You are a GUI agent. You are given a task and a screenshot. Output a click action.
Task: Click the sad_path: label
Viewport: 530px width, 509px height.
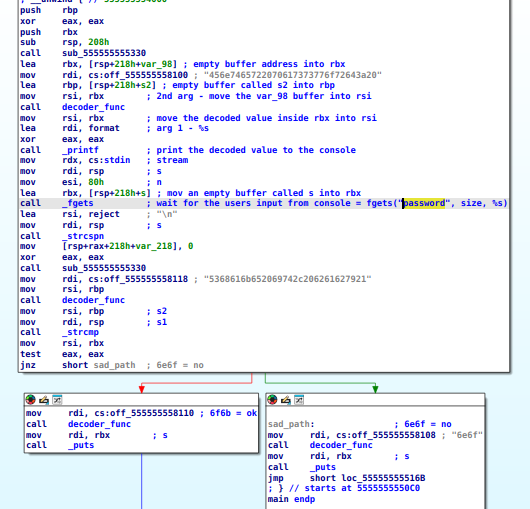[291, 424]
